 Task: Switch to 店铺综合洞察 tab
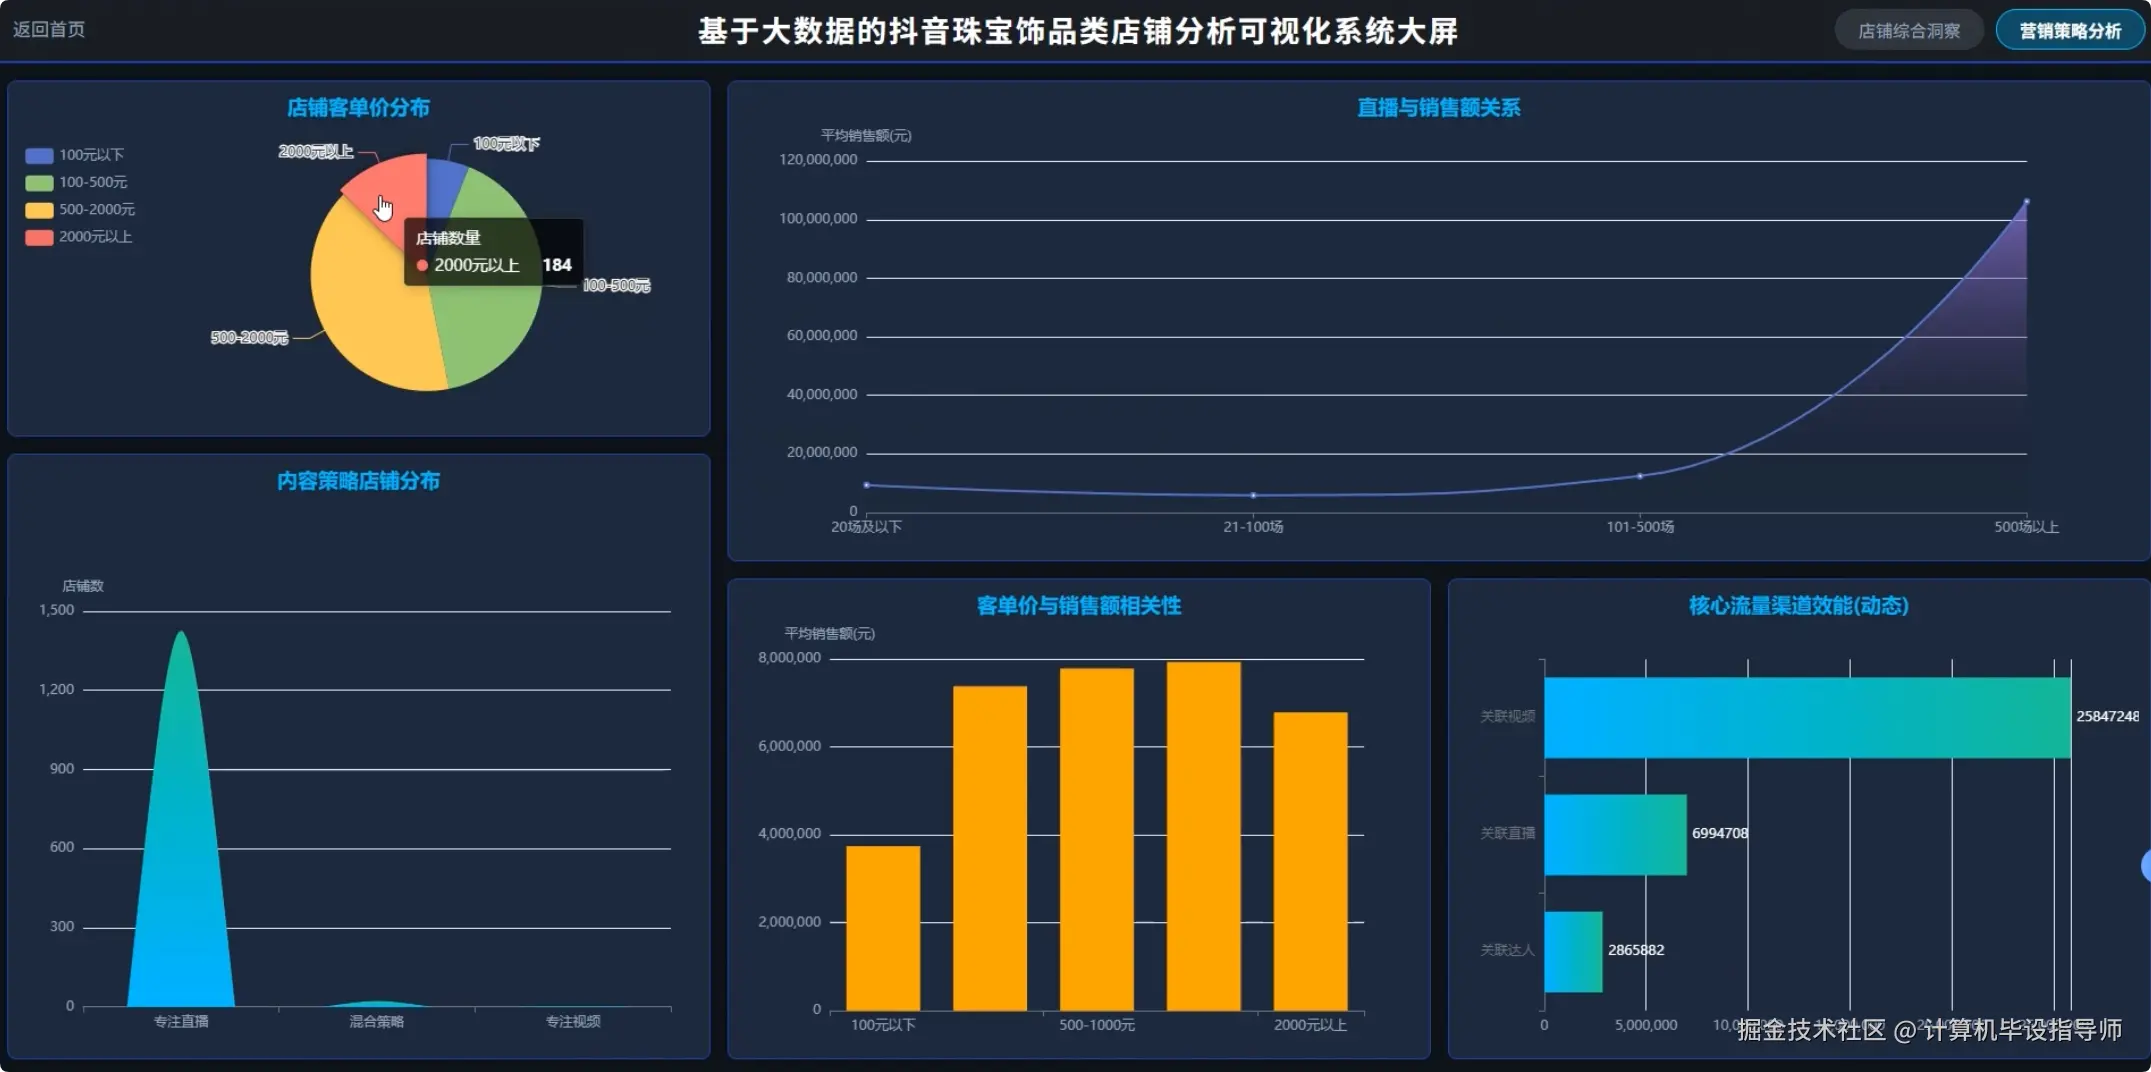1908,30
